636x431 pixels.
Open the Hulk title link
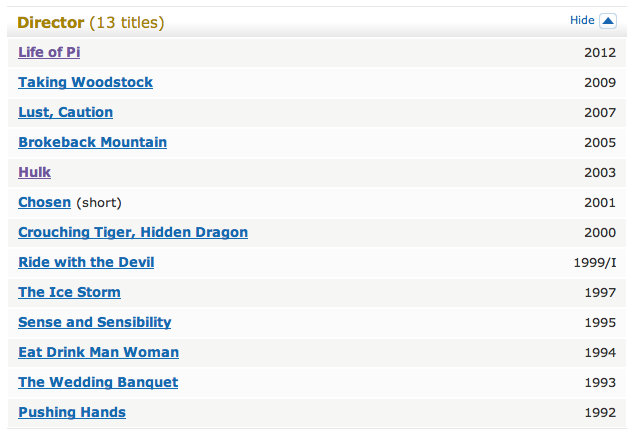[x=34, y=172]
